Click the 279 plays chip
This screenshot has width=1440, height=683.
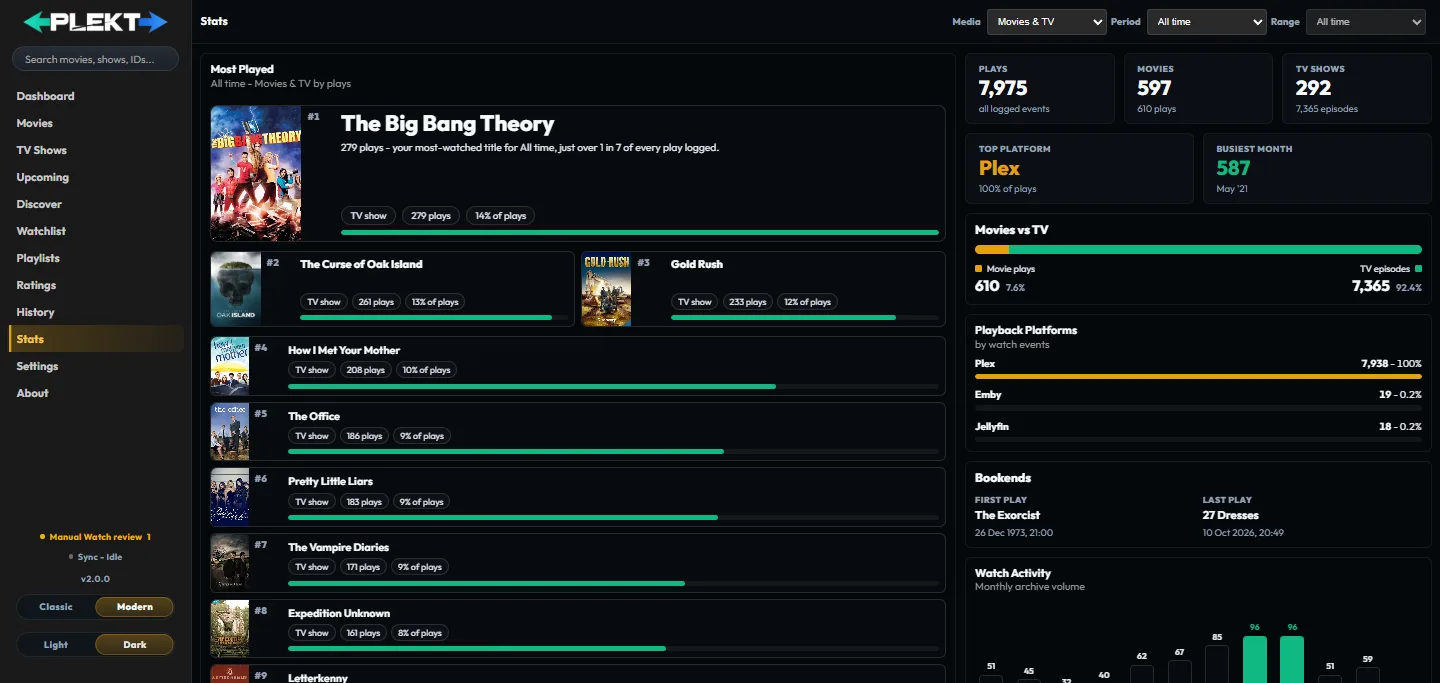point(431,216)
